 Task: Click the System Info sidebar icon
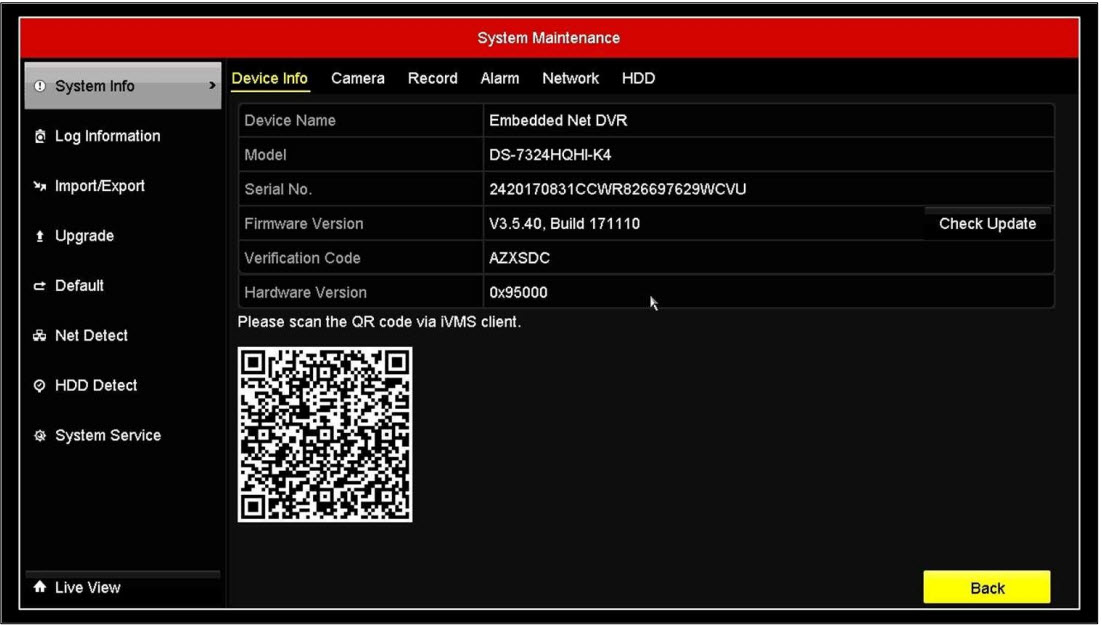point(40,87)
